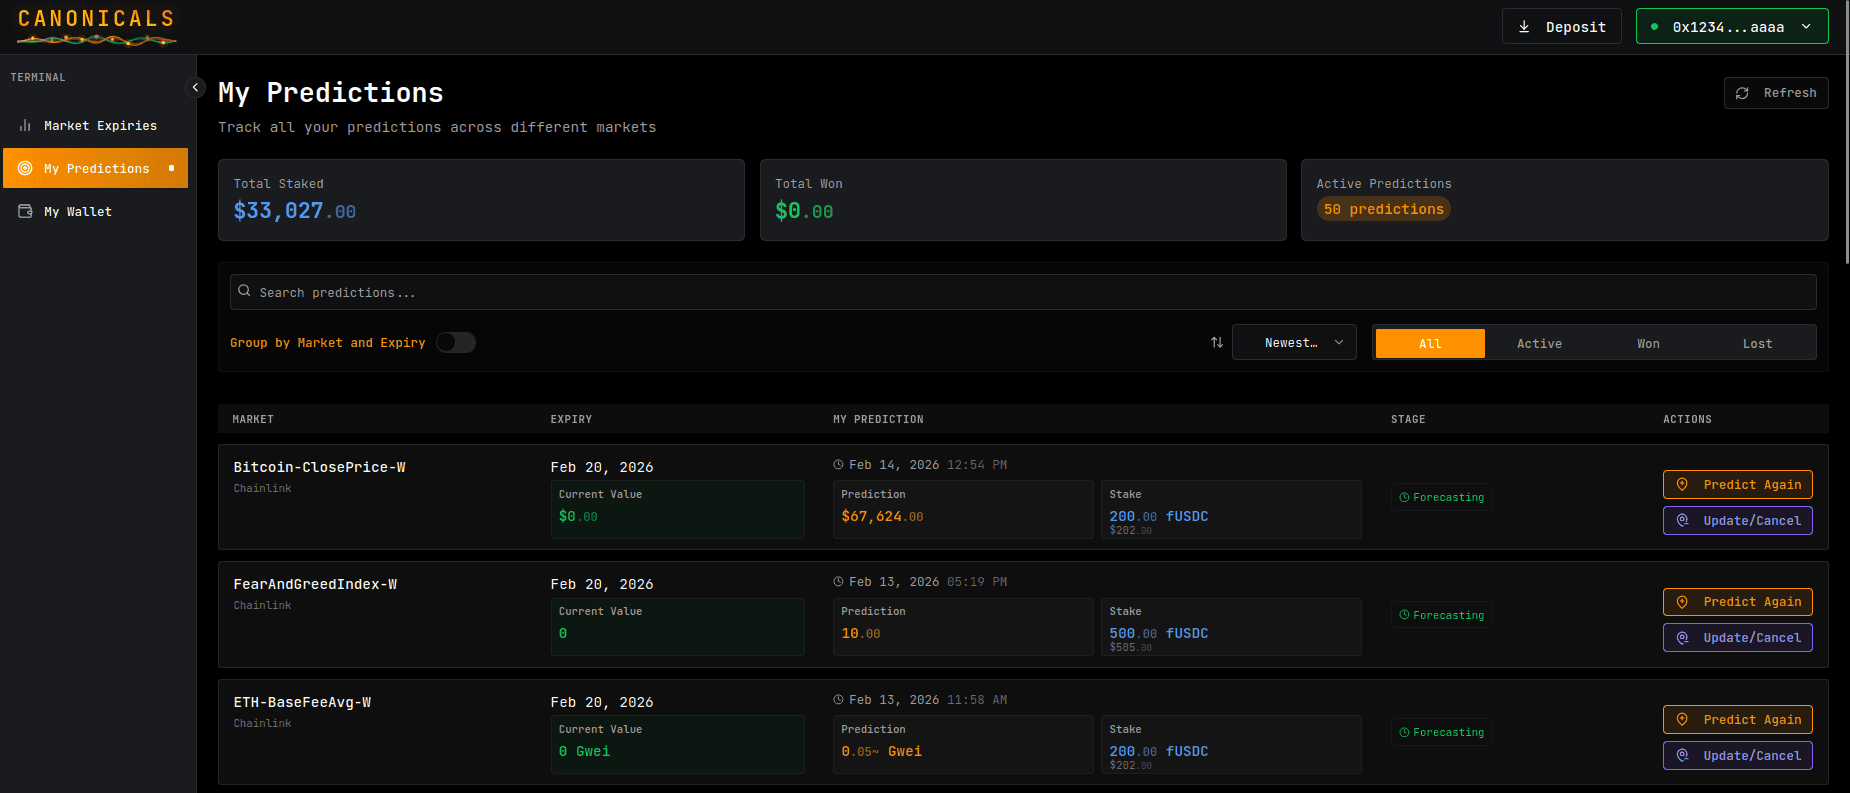Show Lost predictions tab
1850x793 pixels.
pos(1757,344)
